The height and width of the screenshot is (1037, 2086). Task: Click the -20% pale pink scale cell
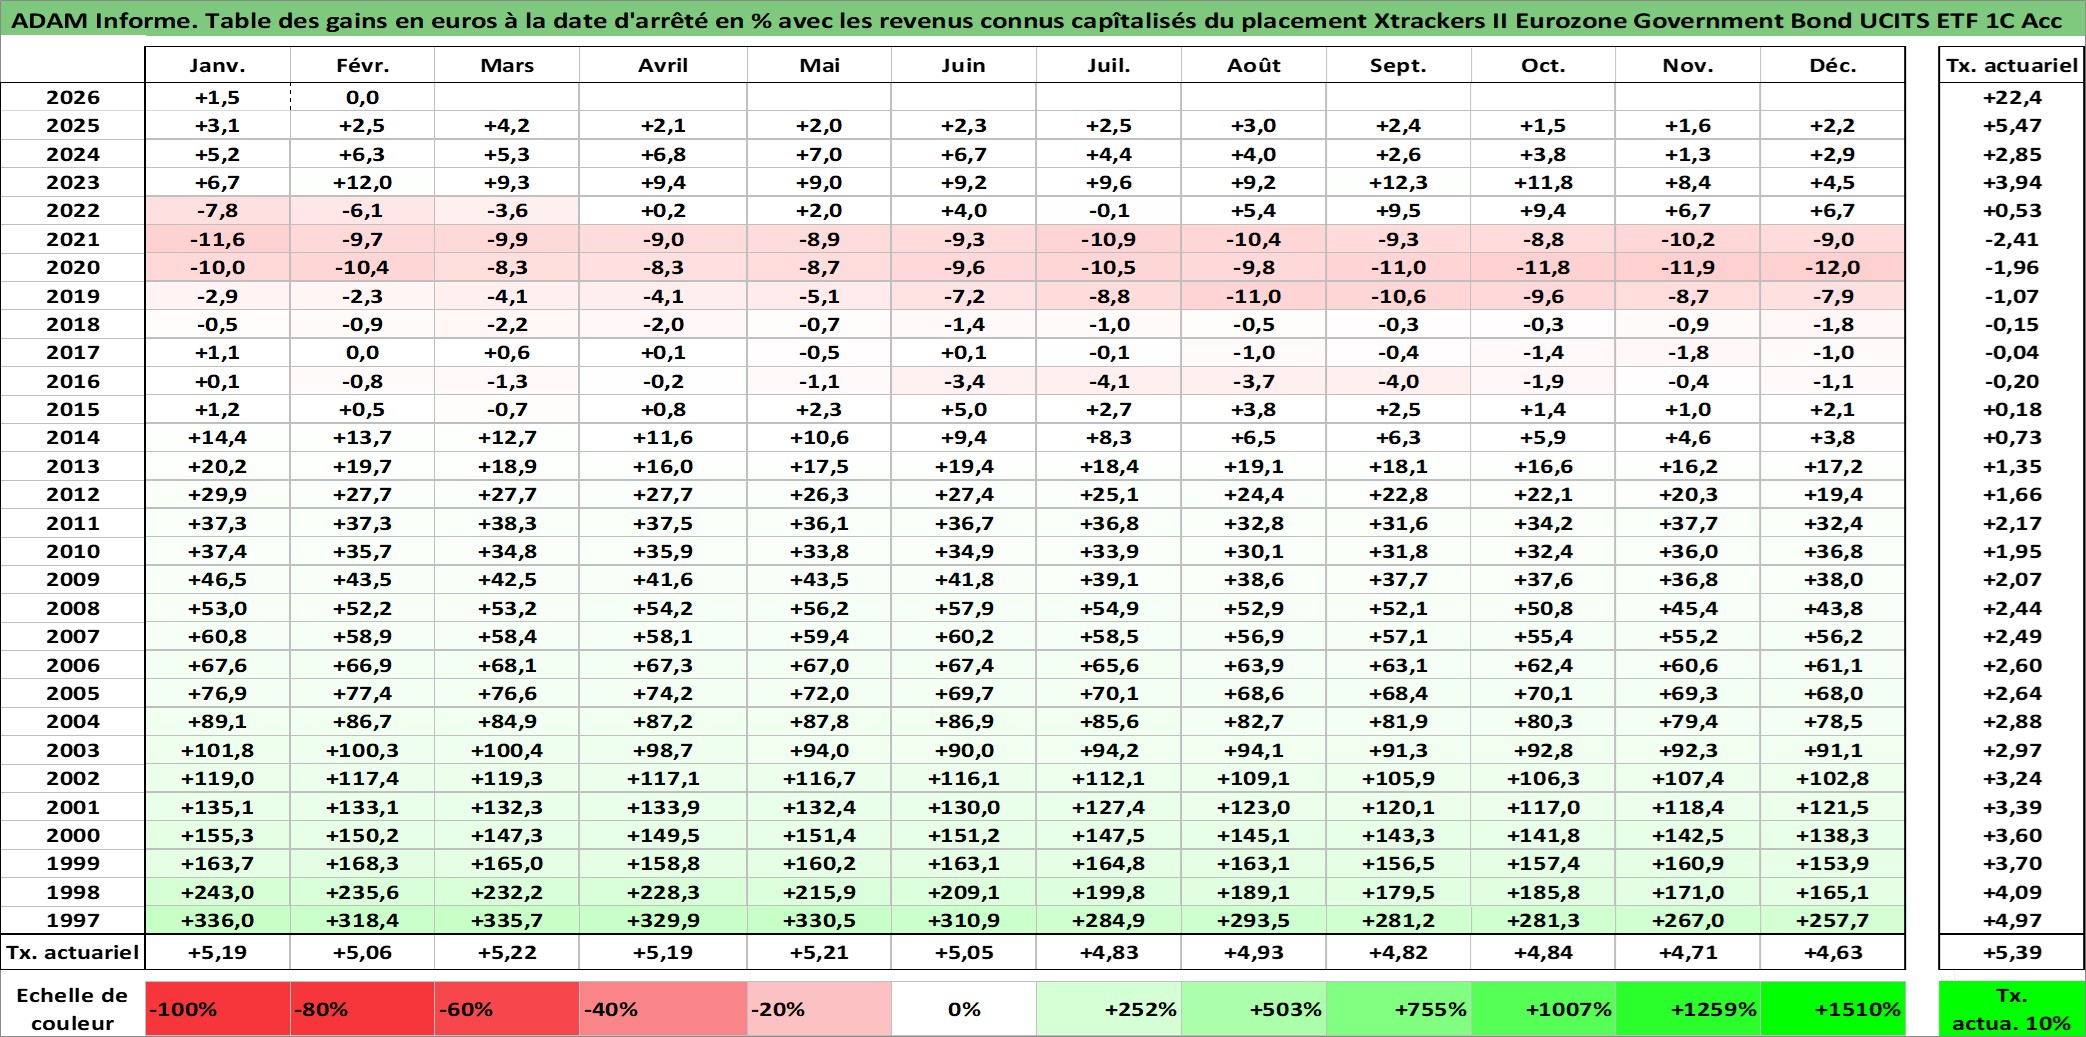[x=819, y=1008]
